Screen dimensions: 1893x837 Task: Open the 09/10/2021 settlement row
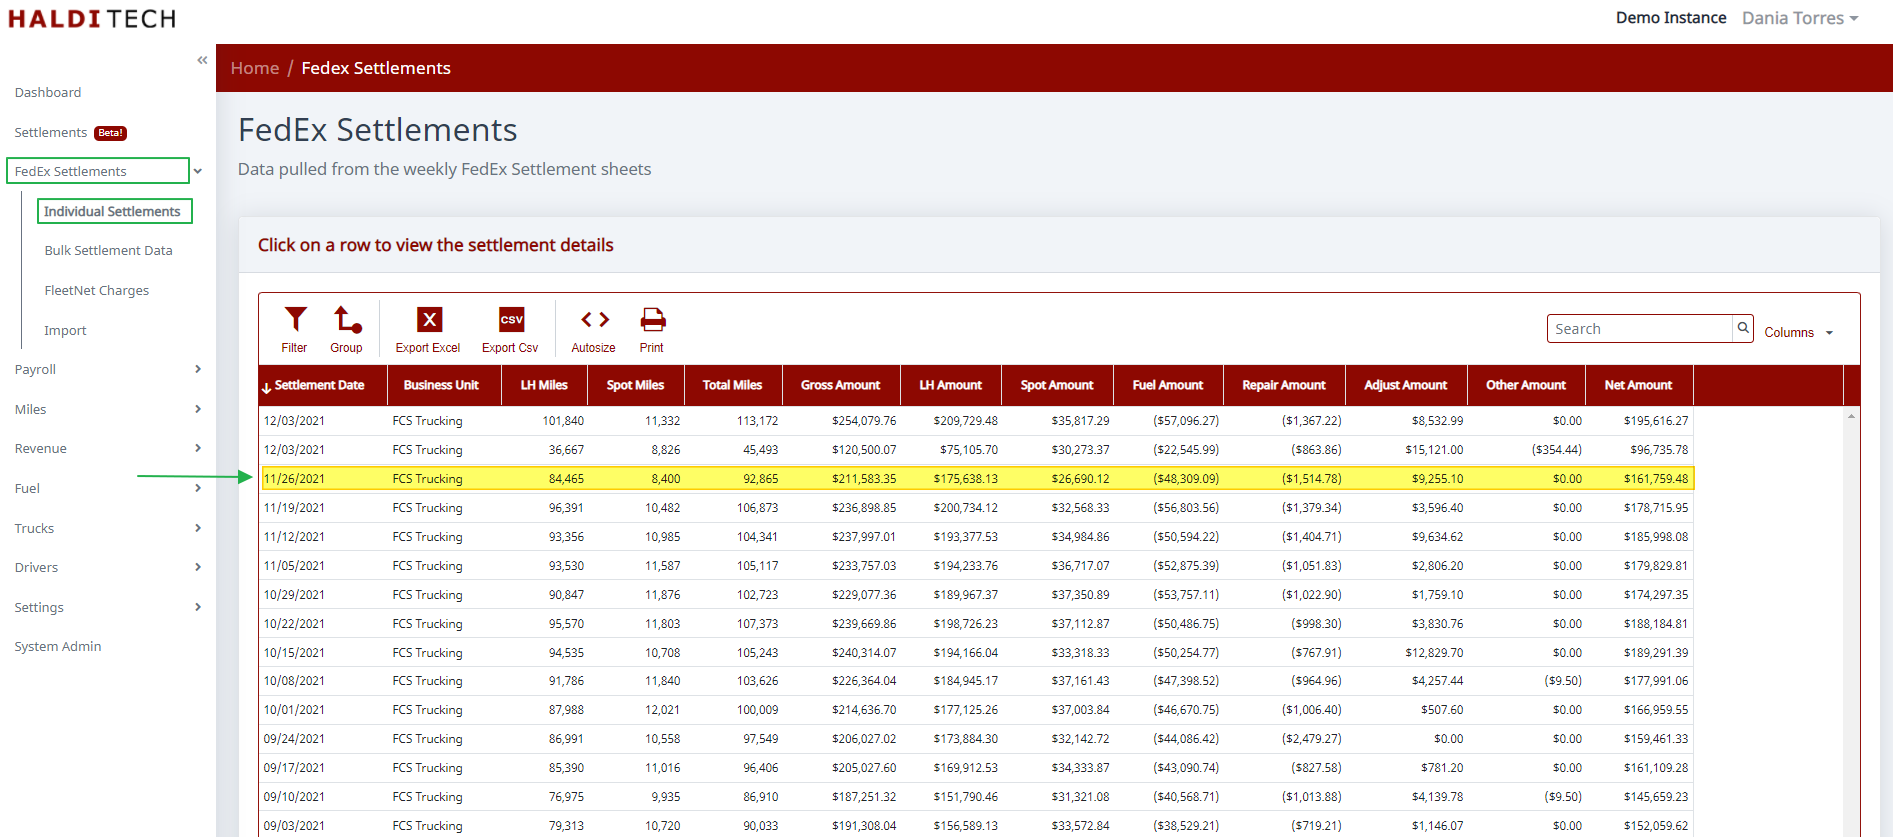click(x=977, y=797)
